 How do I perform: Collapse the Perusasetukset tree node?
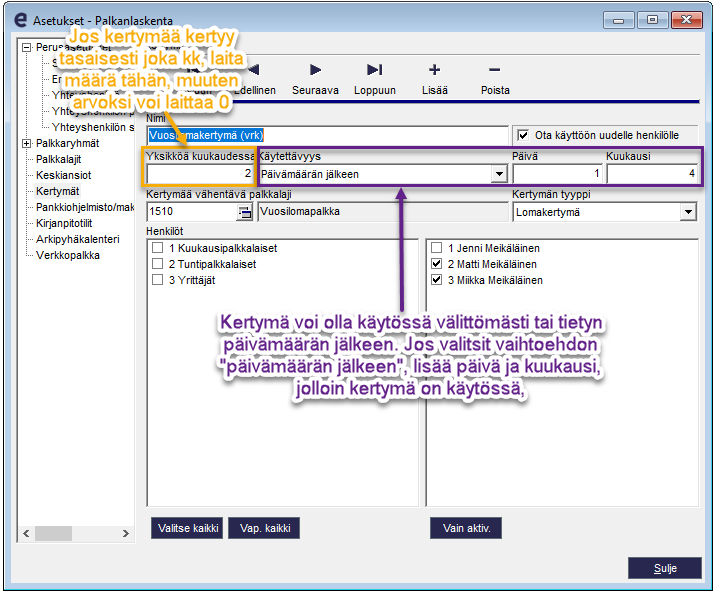27,47
